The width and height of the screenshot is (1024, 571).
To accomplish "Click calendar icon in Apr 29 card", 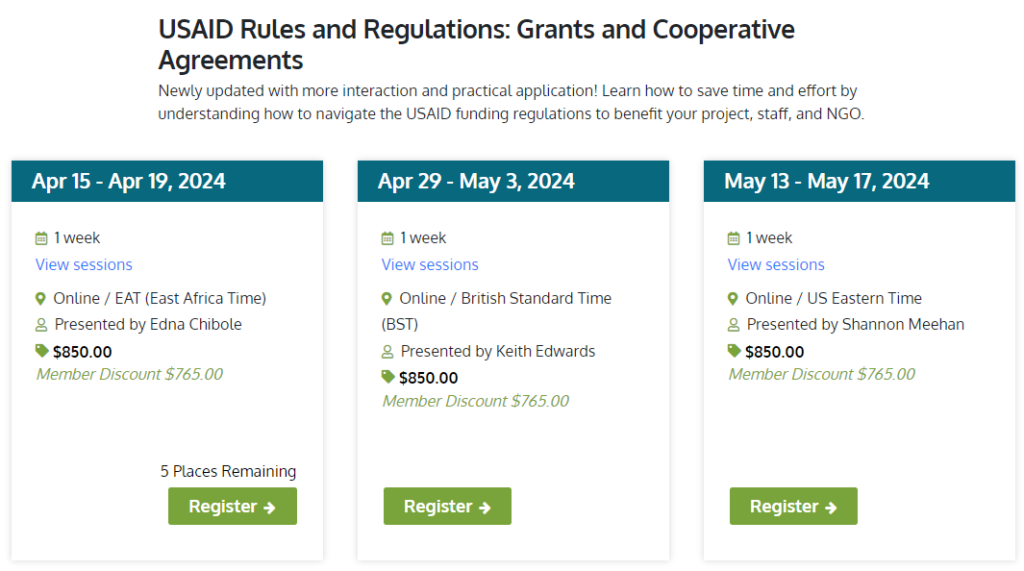I will 387,238.
